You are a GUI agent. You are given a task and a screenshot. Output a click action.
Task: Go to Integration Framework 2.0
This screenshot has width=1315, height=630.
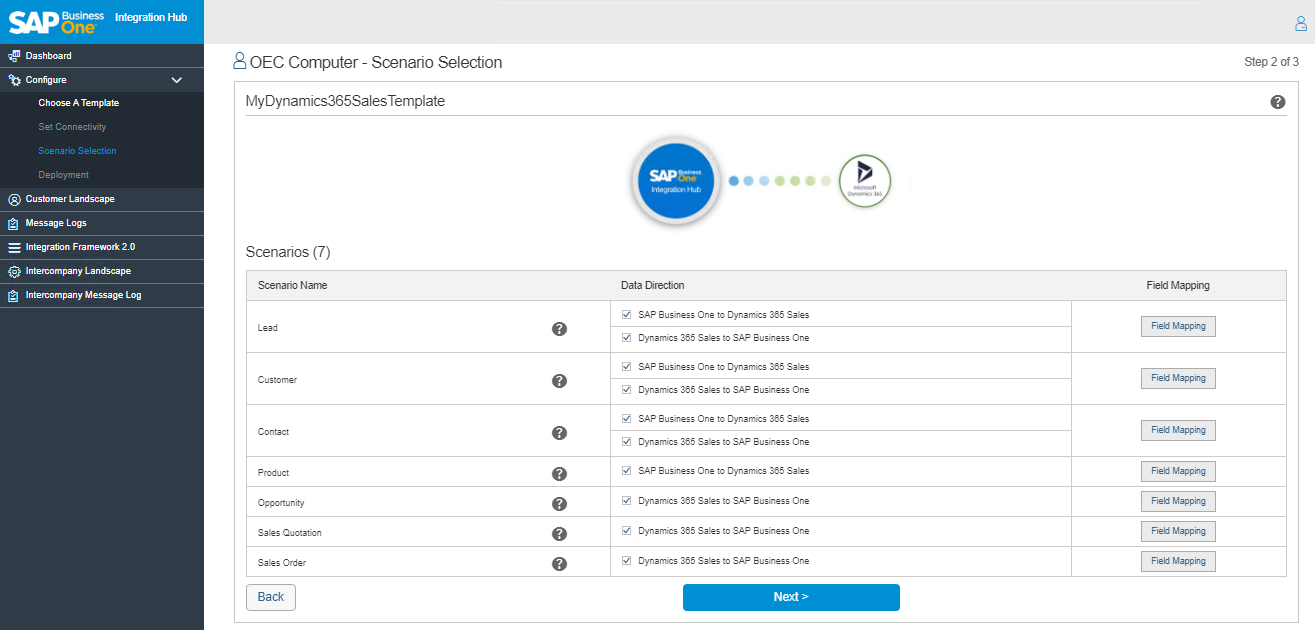pyautogui.click(x=80, y=247)
